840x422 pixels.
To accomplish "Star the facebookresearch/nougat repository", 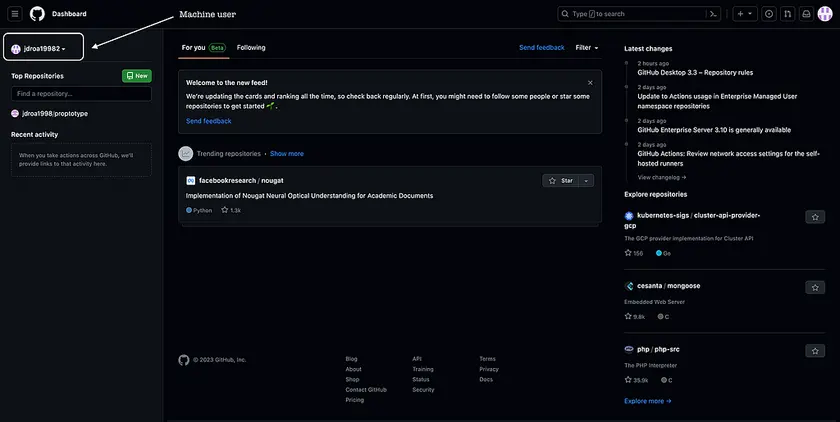I will tap(560, 181).
